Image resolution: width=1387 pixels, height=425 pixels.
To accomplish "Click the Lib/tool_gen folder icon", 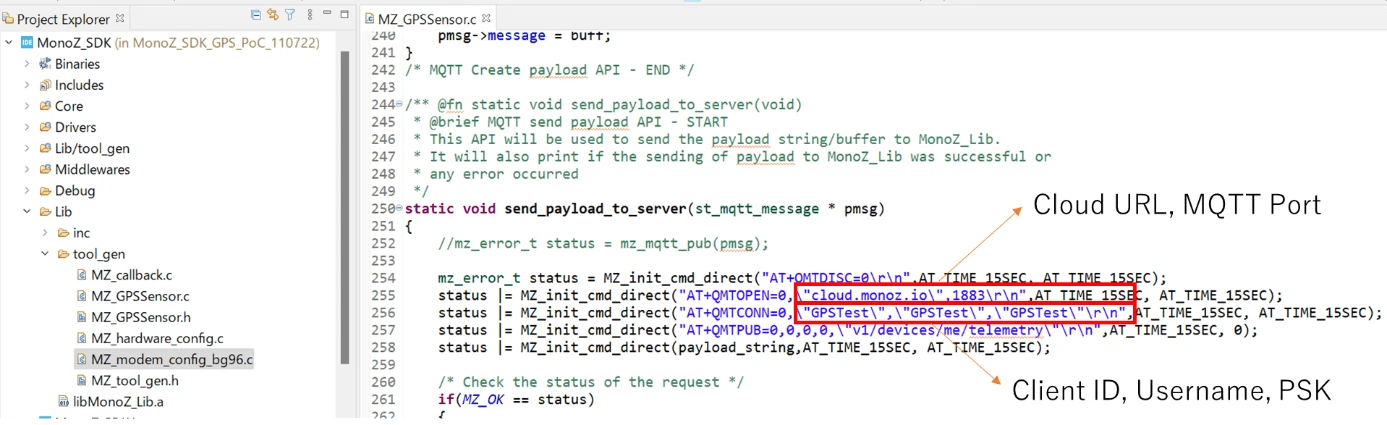I will pos(45,148).
